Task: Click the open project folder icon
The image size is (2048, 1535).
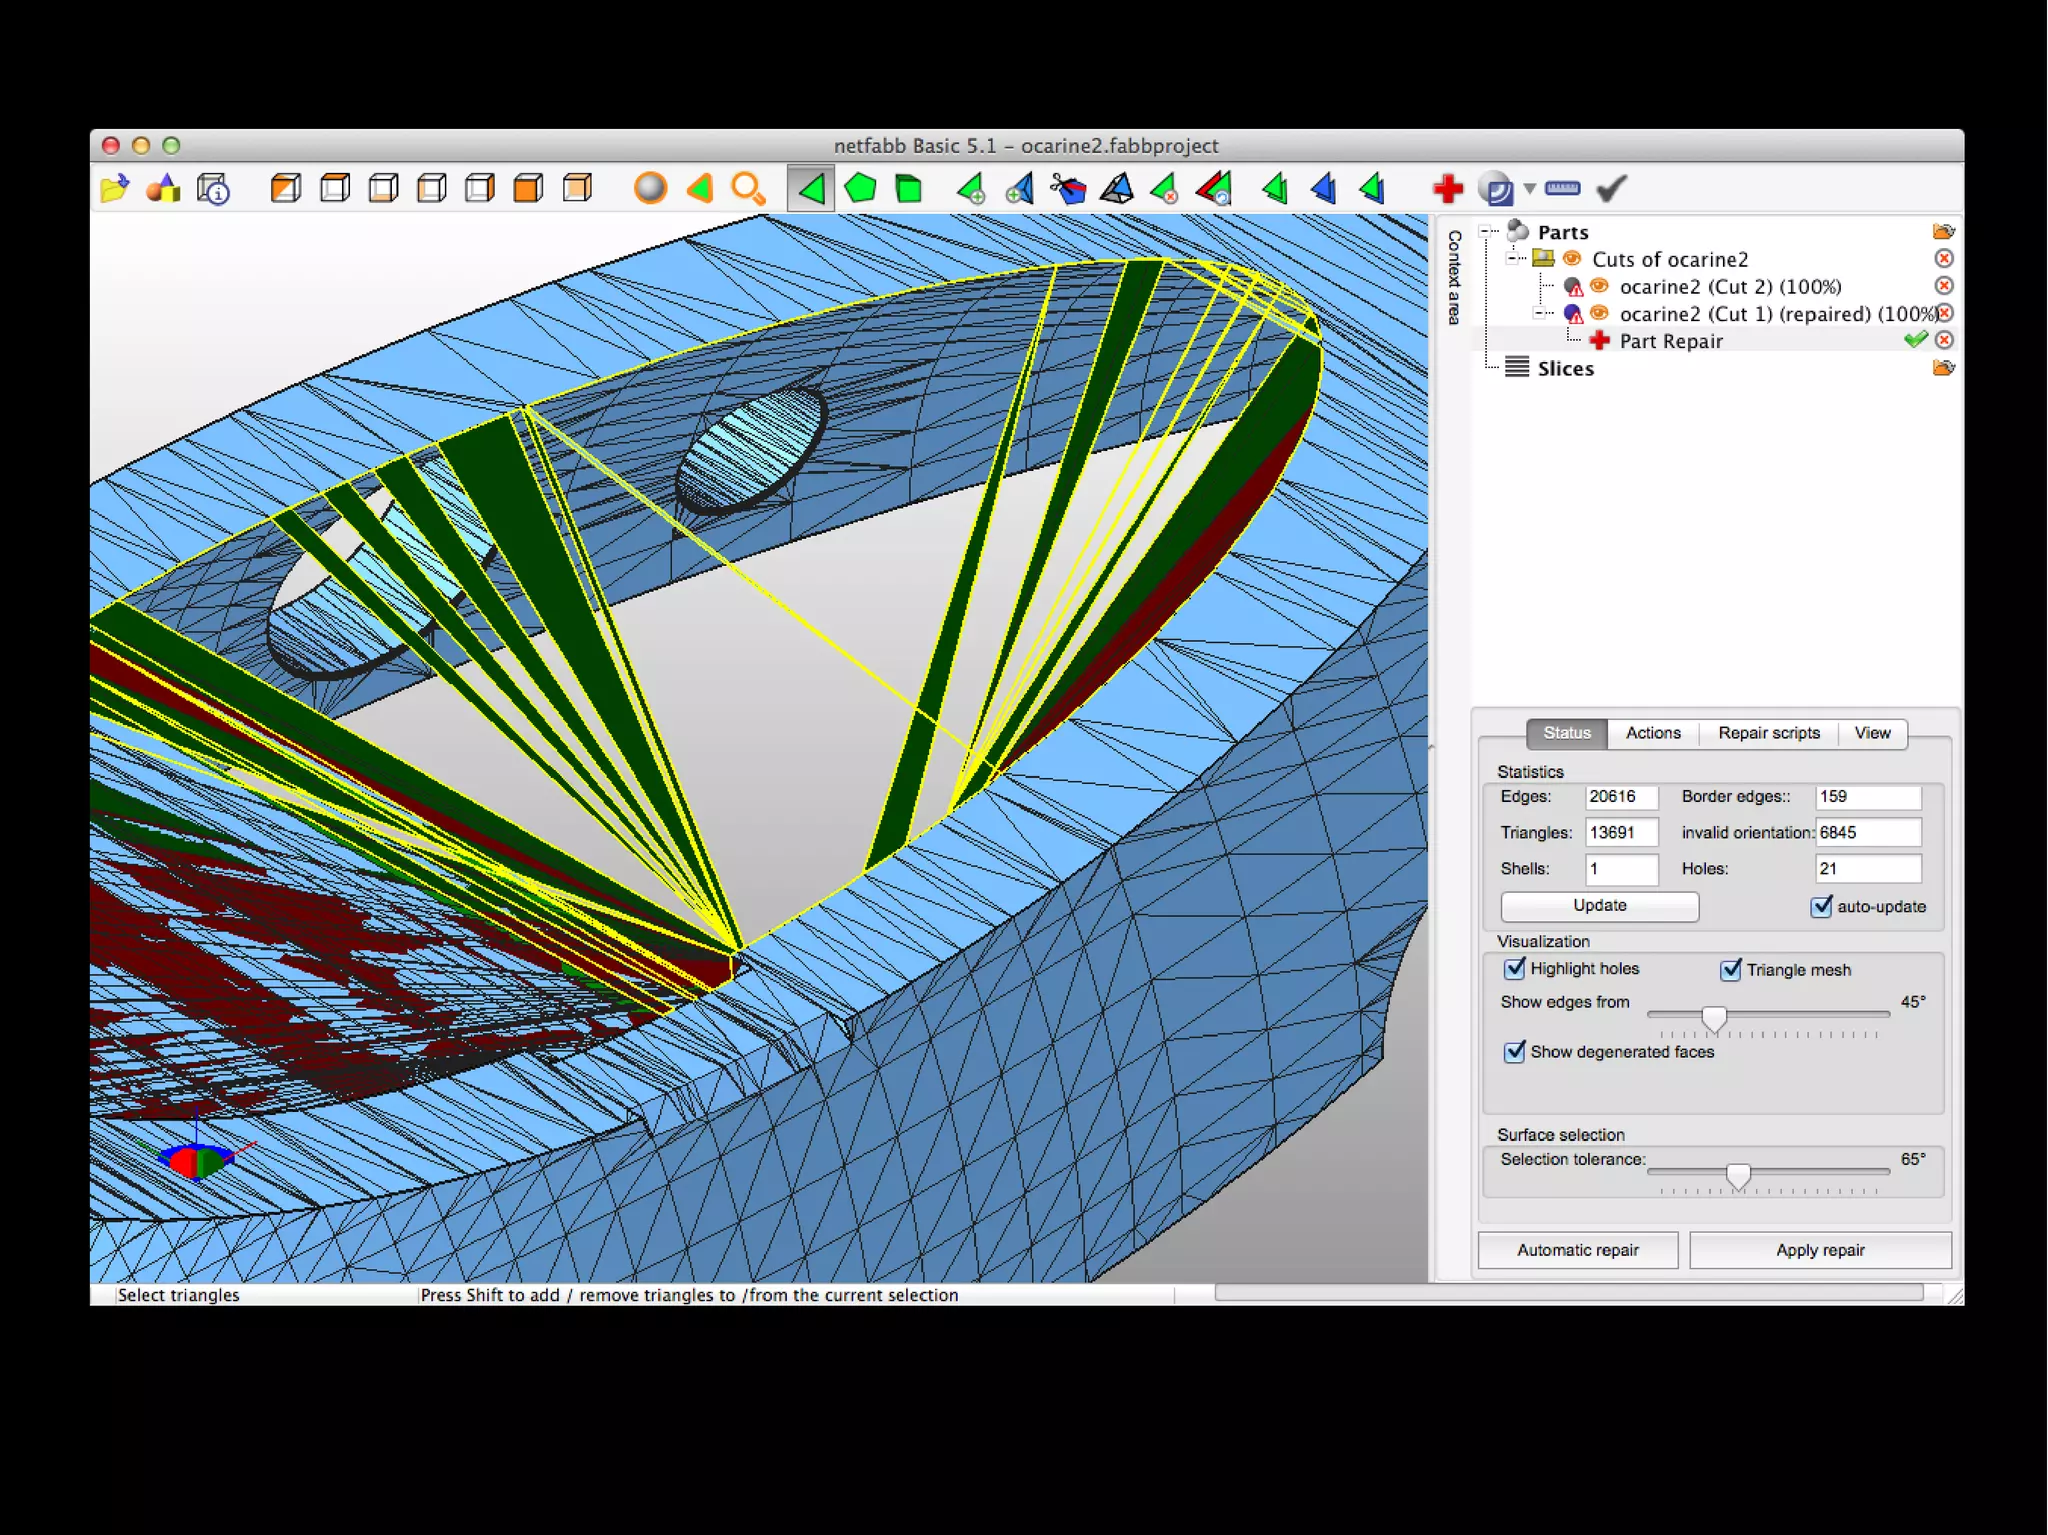Action: pos(114,188)
